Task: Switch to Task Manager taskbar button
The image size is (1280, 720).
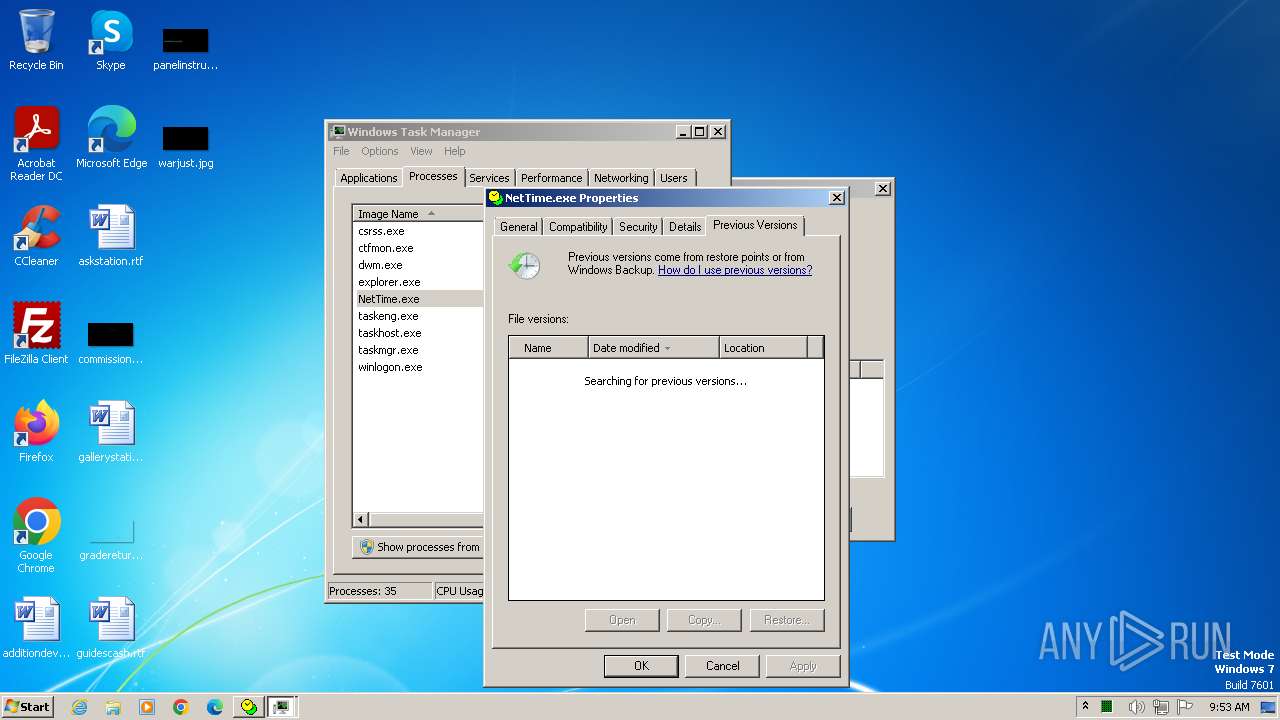Action: point(282,707)
